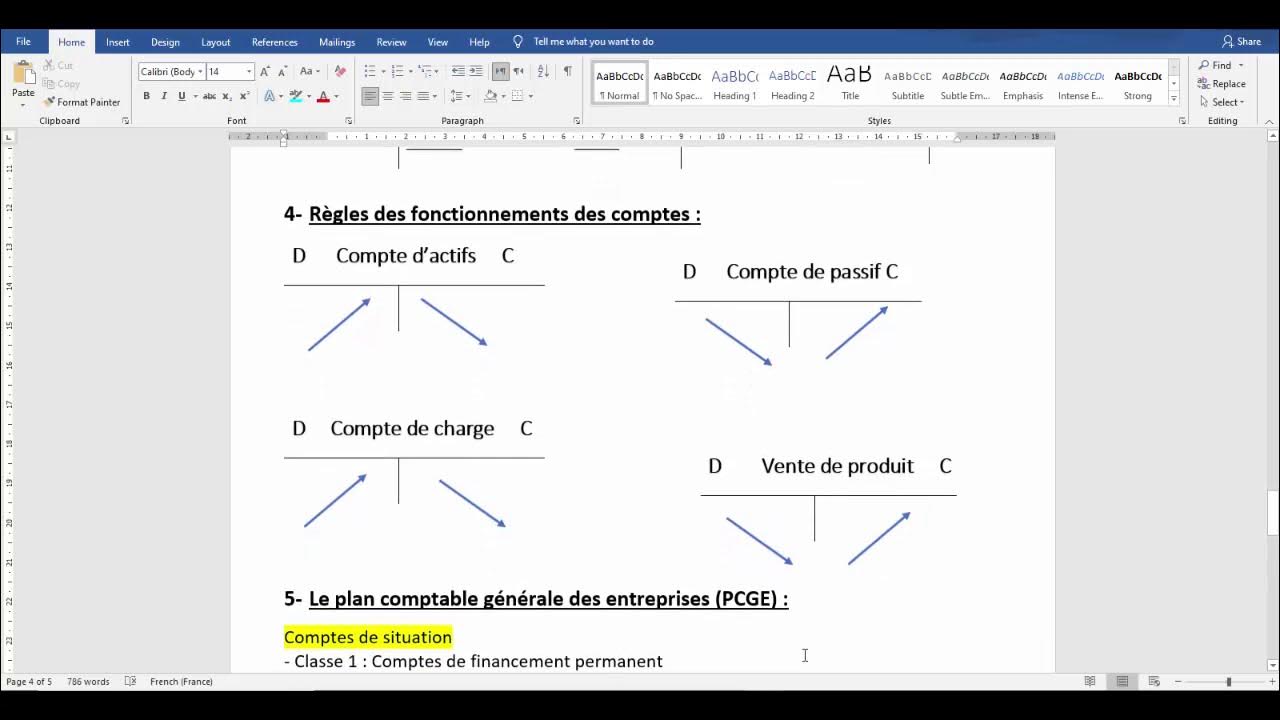Switch to Print Layout view
Viewport: 1280px width, 720px height.
click(x=1122, y=681)
